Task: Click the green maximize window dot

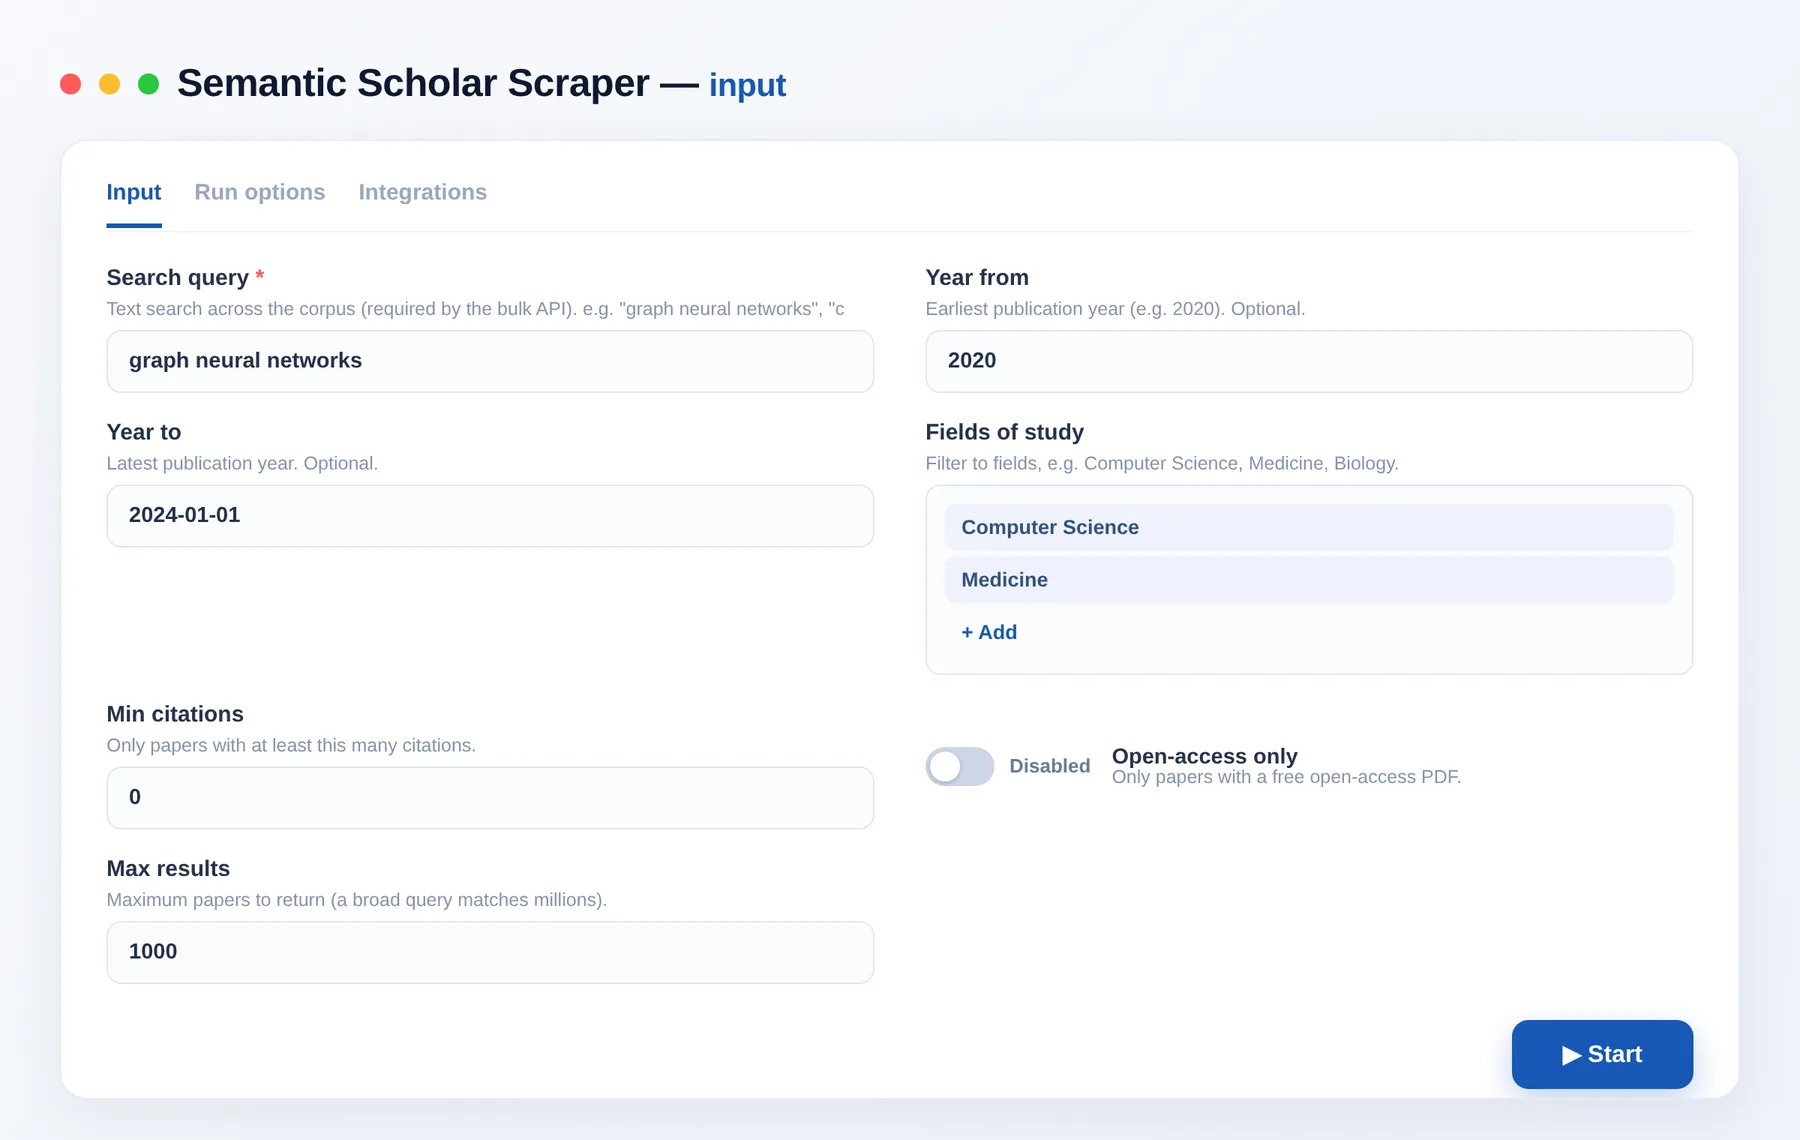Action: (148, 84)
